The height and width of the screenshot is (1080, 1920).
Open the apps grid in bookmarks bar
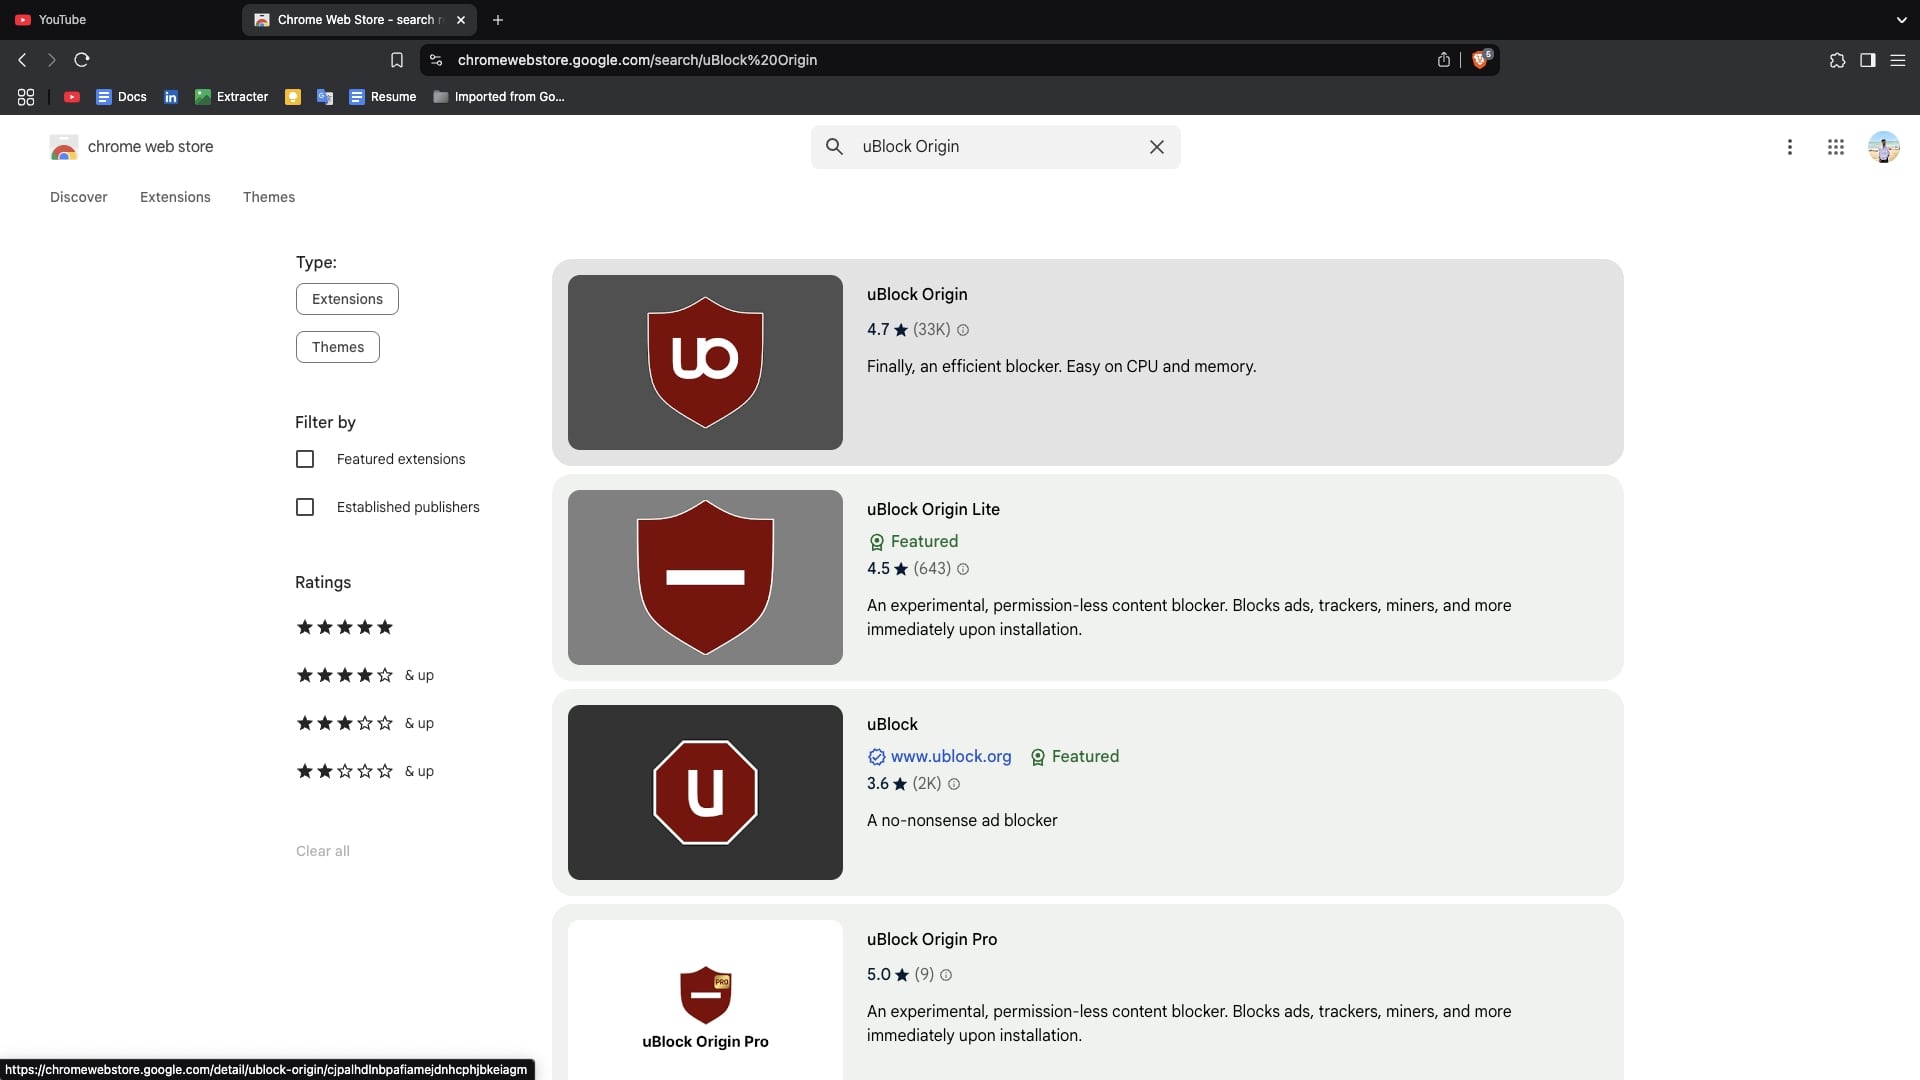(x=26, y=97)
